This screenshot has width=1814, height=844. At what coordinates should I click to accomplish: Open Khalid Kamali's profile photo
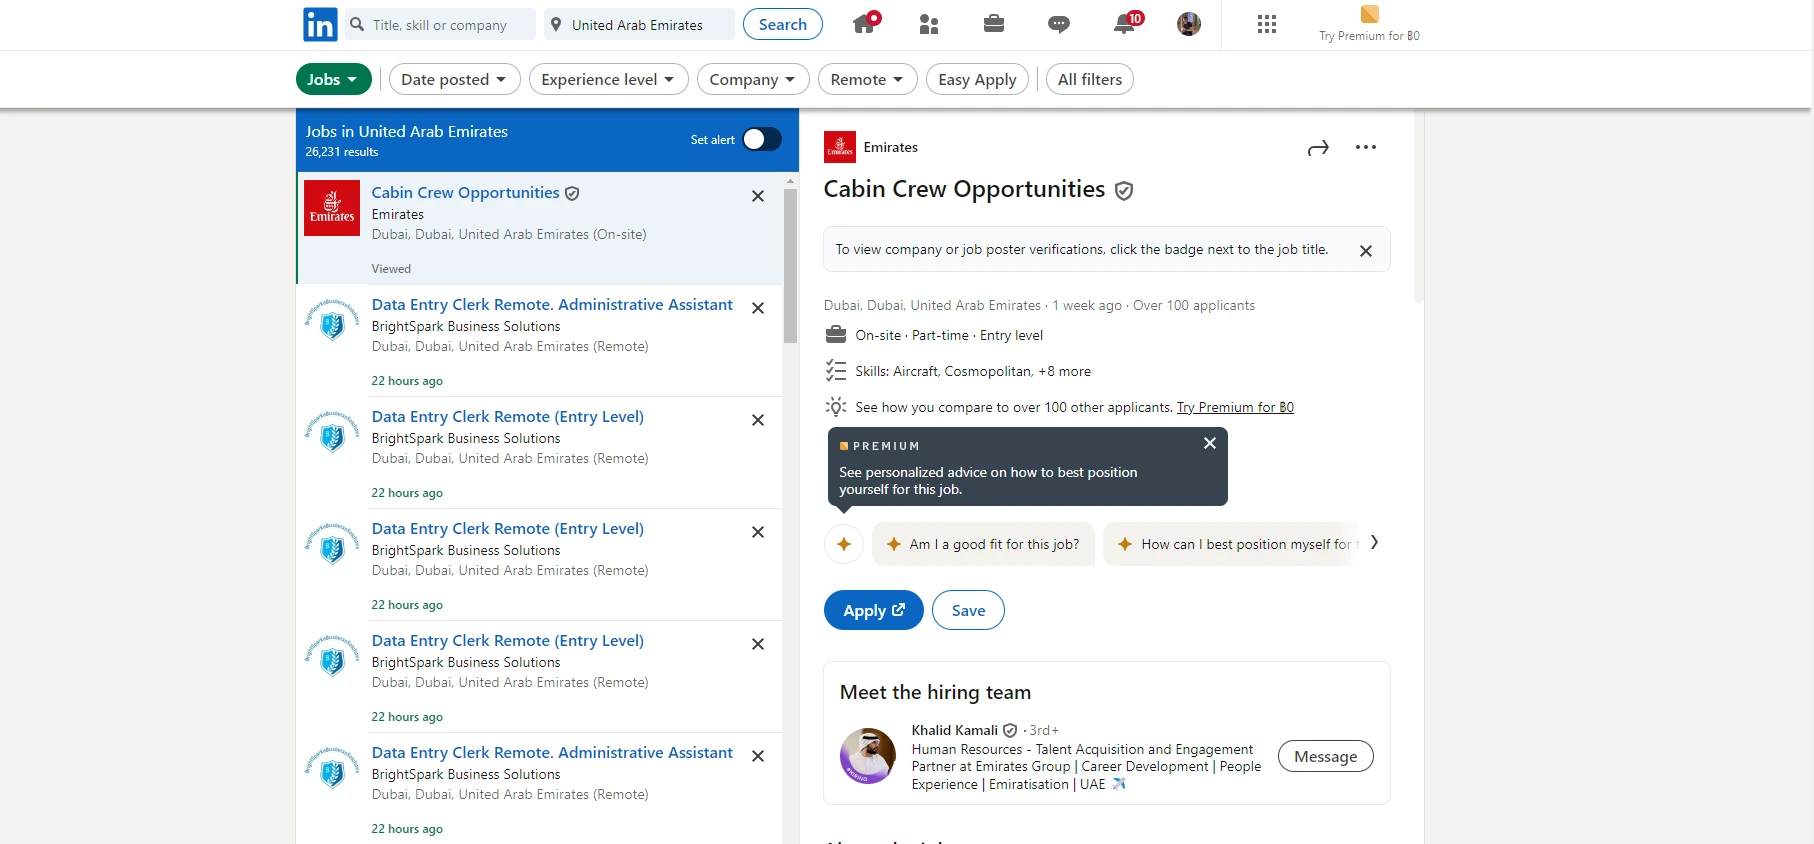[868, 756]
